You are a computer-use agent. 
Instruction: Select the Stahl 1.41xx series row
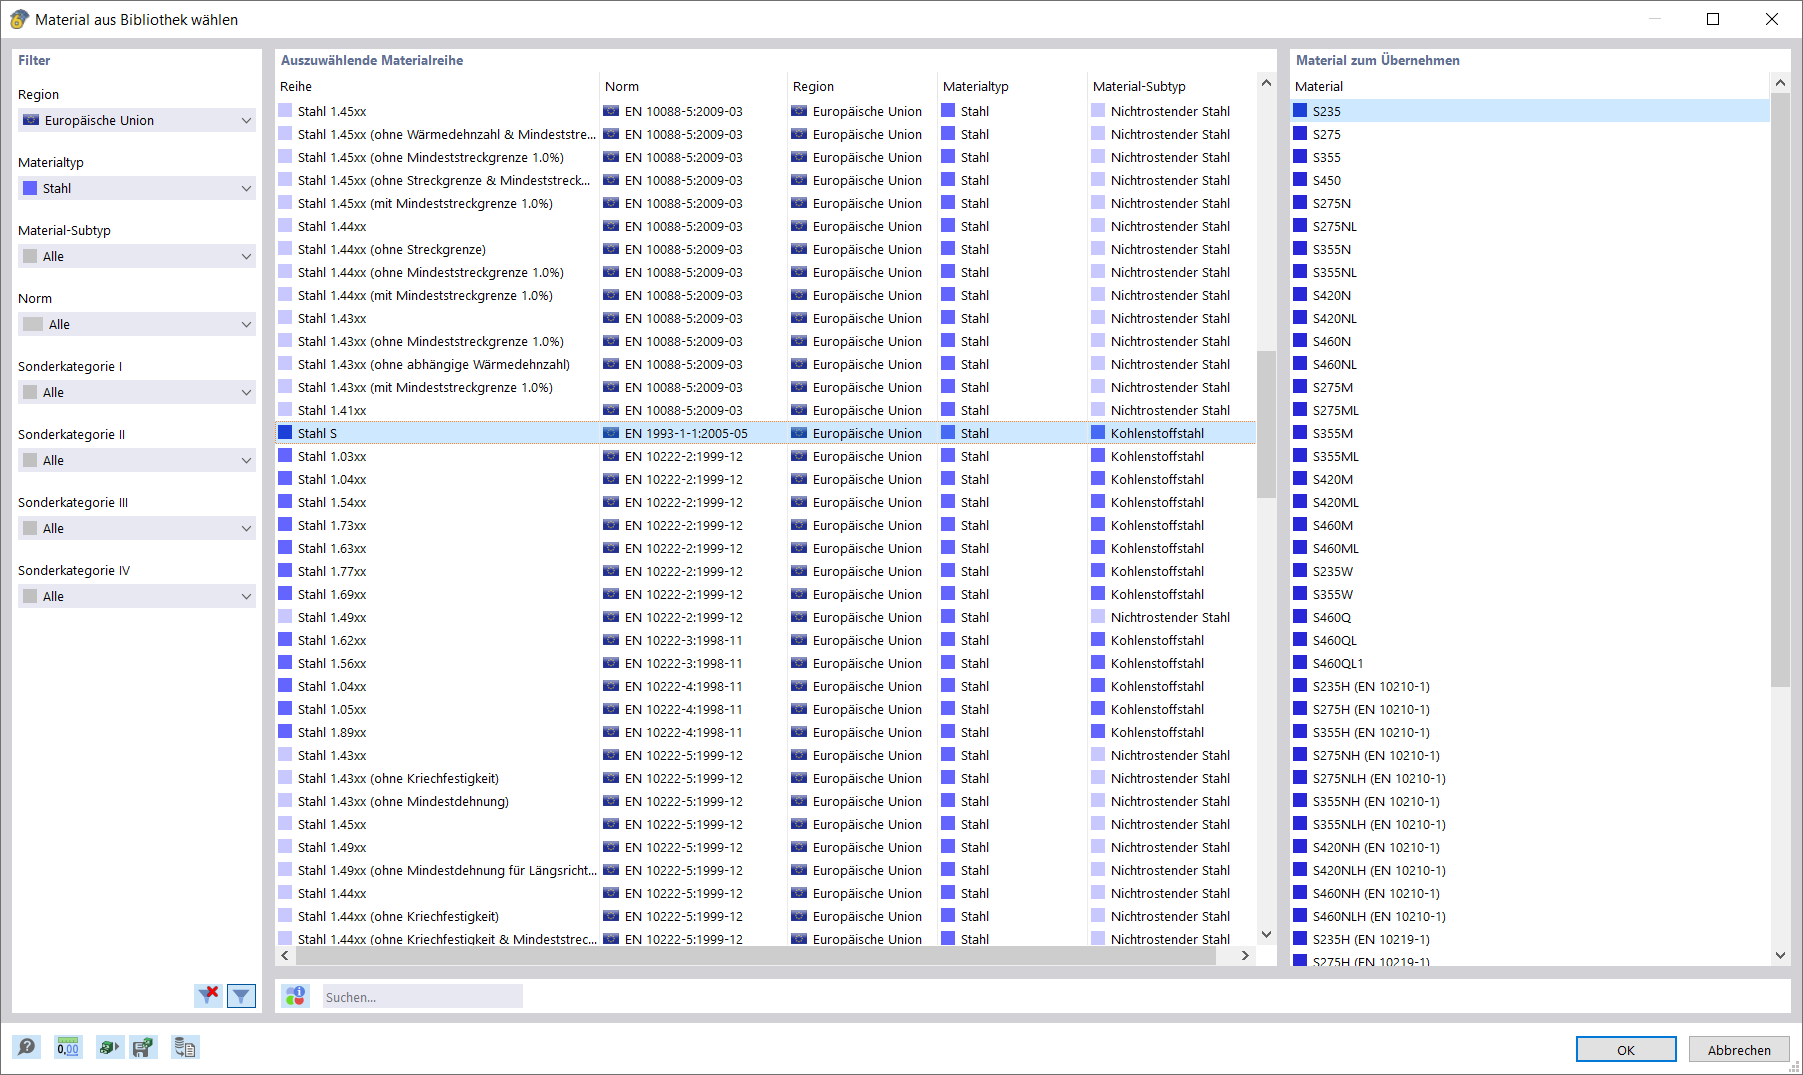(765, 410)
